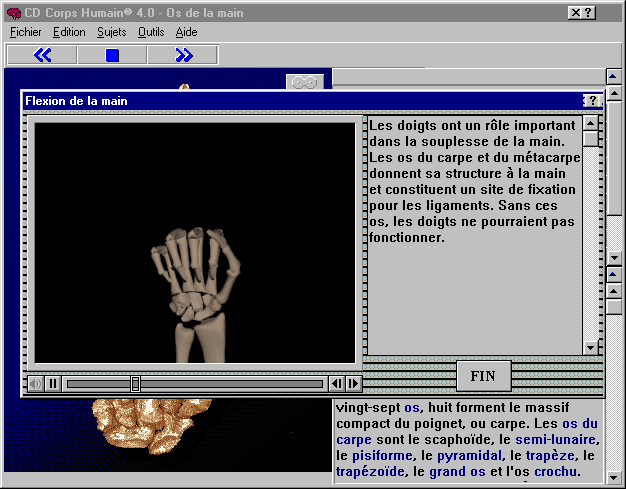The image size is (626, 489).
Task: Click the goggles icon above the video
Action: click(x=305, y=82)
